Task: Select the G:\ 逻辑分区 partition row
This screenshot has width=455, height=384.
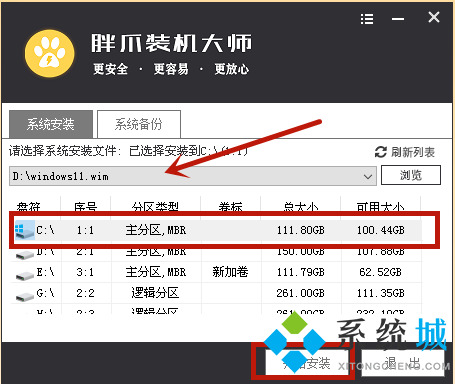Action: [x=216, y=293]
